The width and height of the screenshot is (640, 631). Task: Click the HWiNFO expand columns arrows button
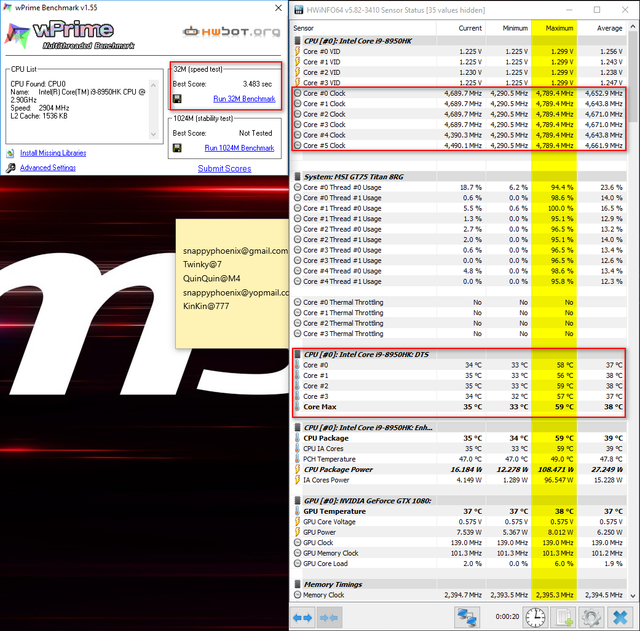303,618
